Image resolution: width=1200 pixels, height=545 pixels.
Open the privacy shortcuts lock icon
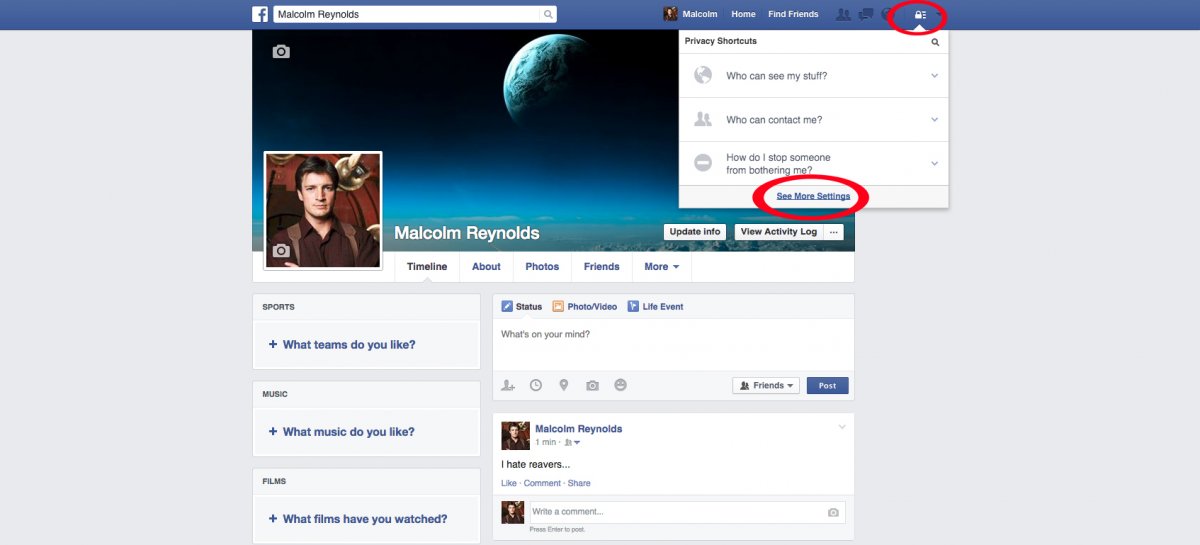920,15
